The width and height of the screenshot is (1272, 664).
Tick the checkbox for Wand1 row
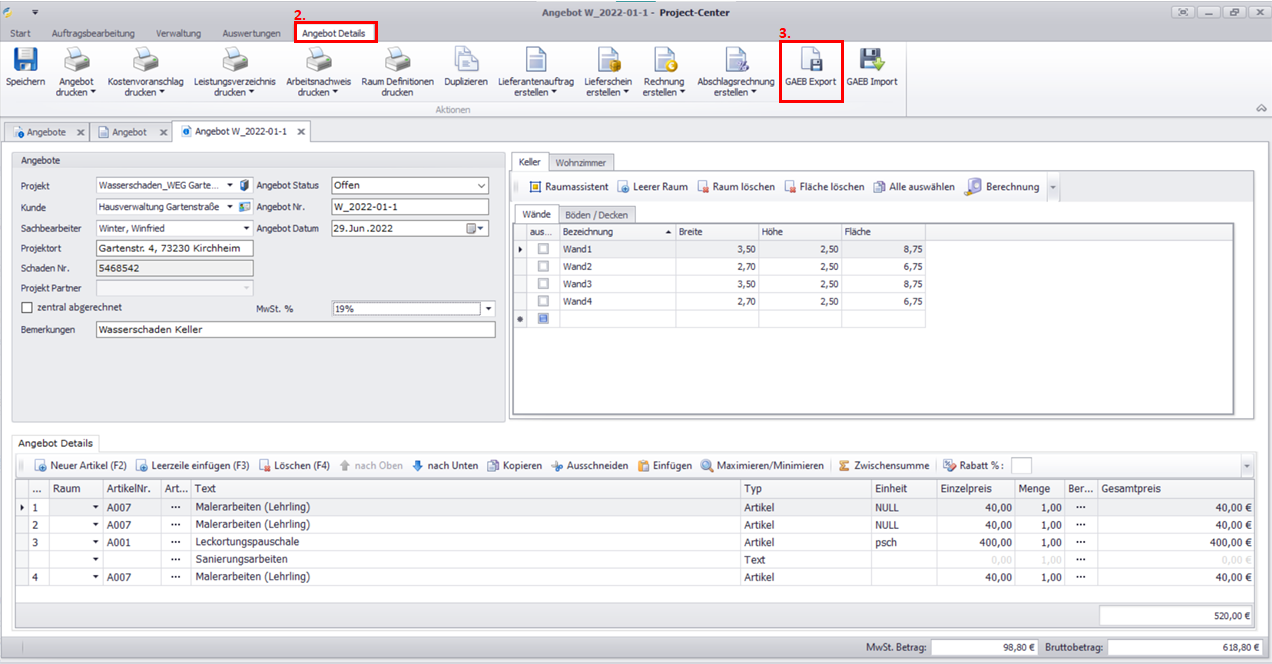(x=543, y=249)
